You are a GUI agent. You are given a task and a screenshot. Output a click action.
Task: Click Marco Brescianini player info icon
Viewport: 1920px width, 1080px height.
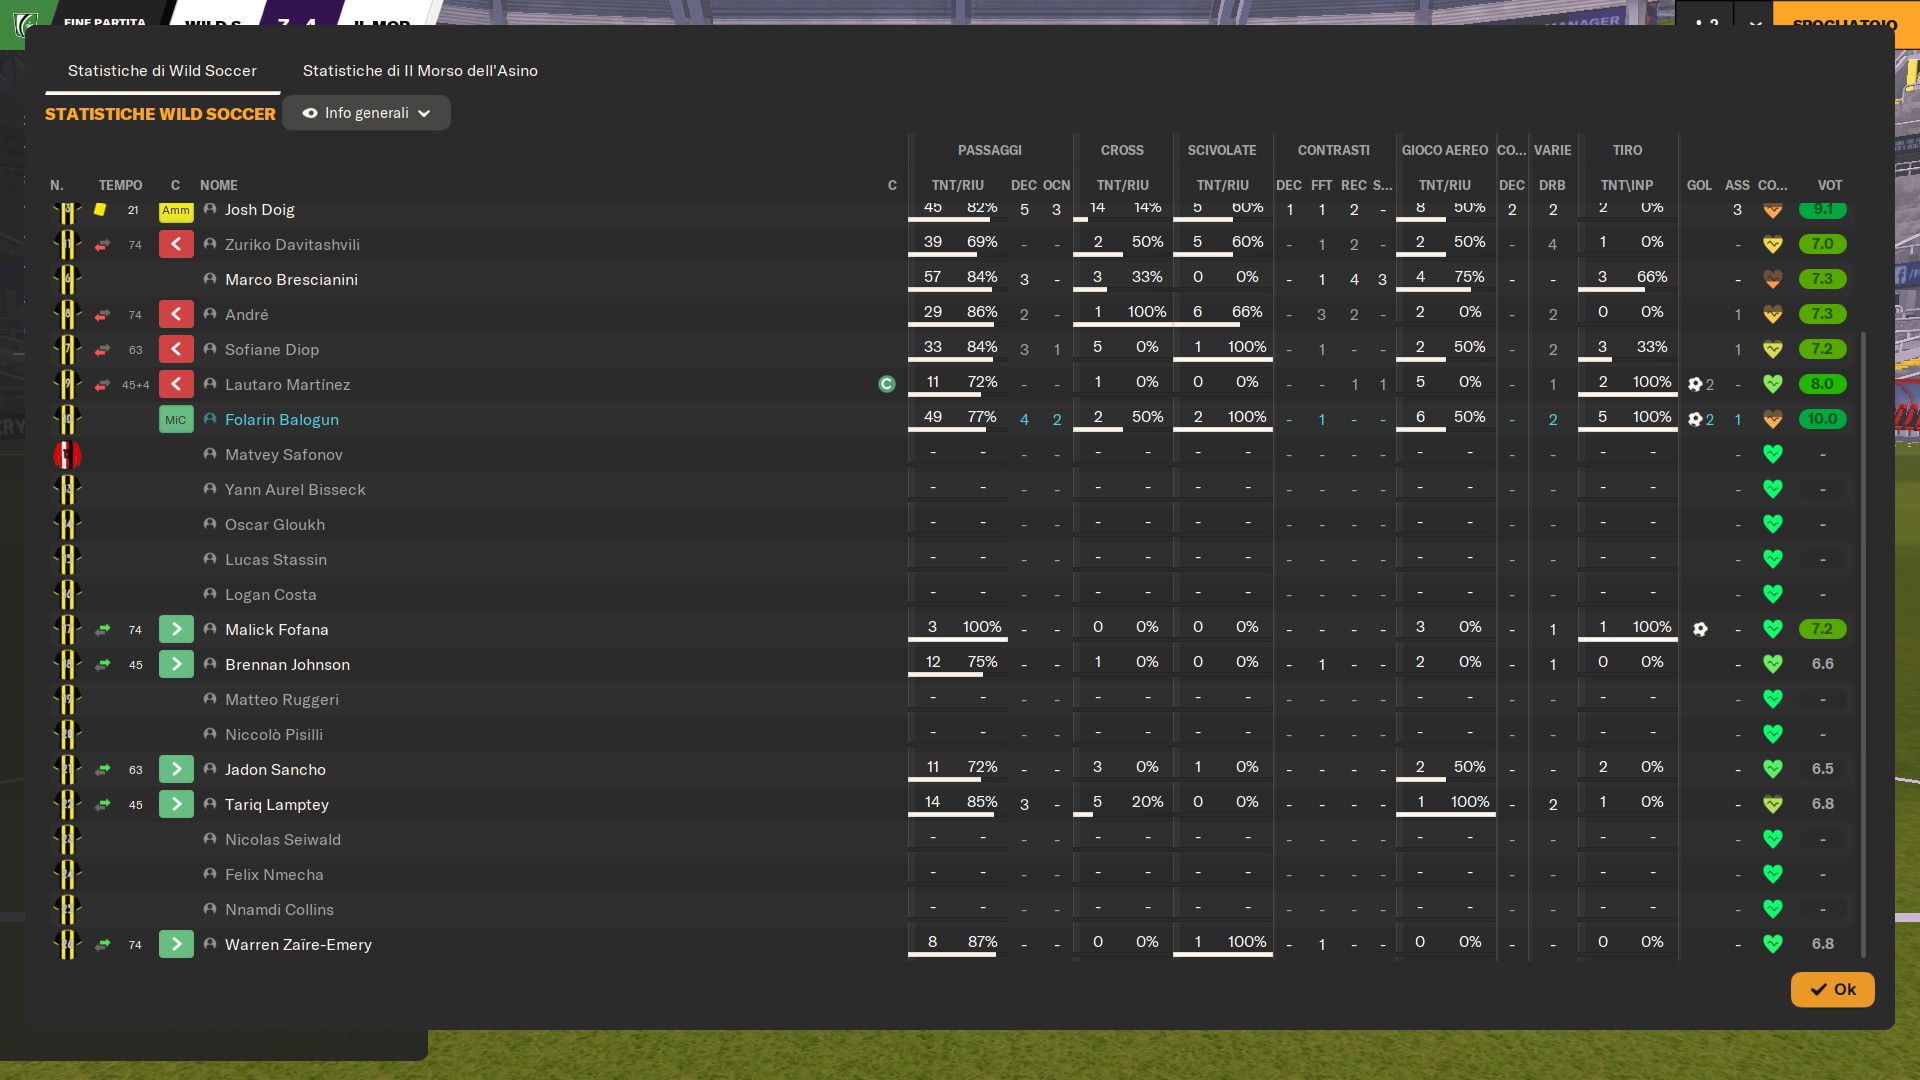[x=210, y=279]
